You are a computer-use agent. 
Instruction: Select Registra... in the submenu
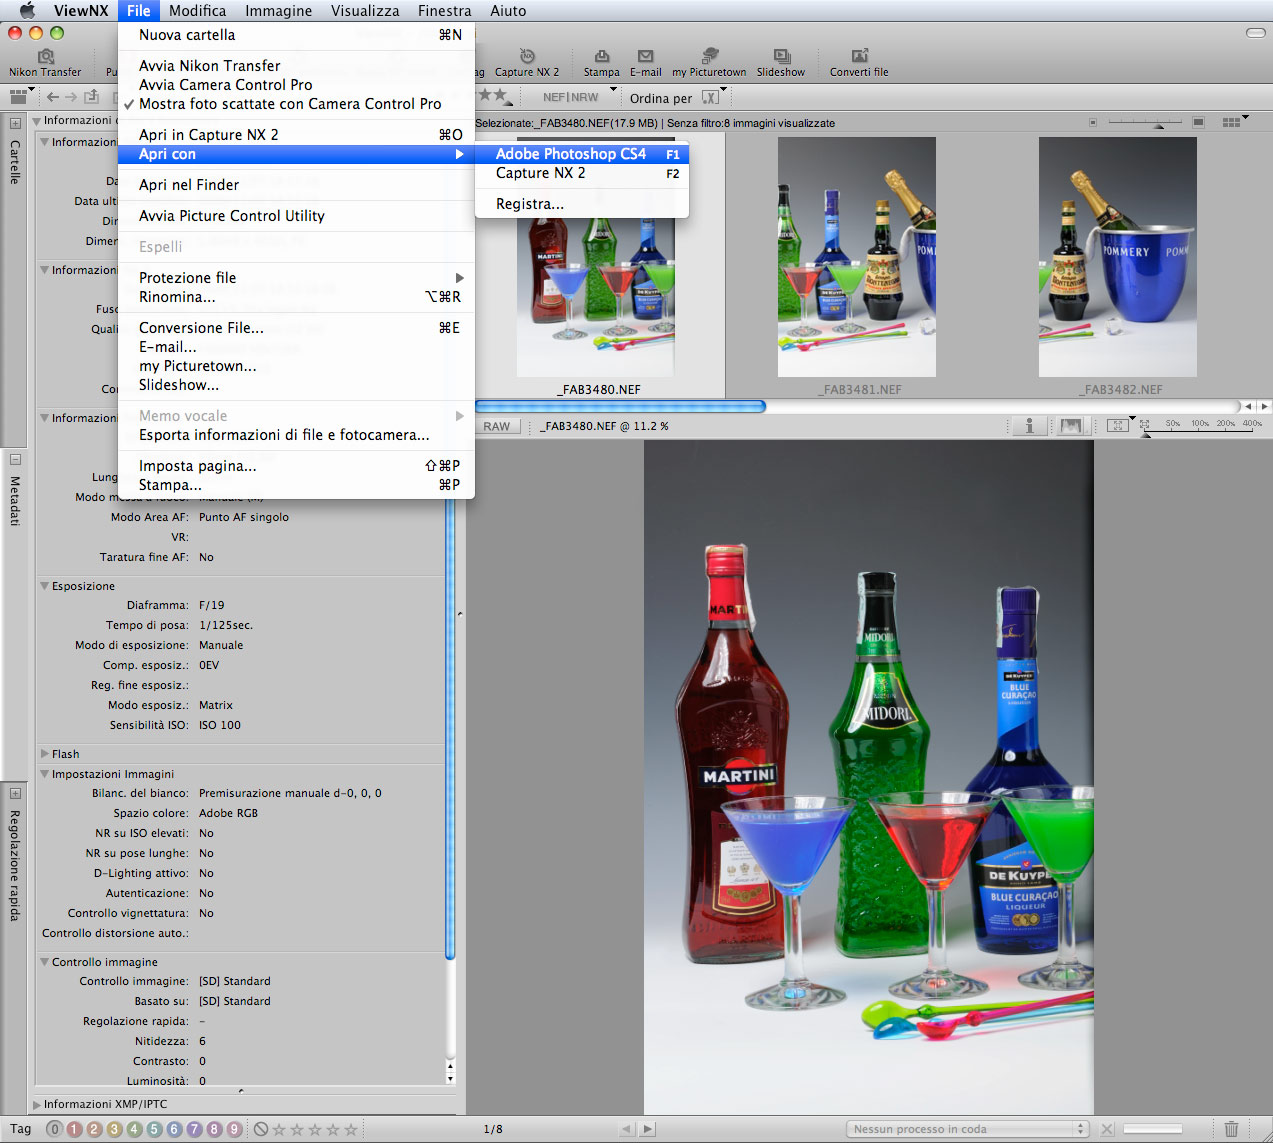pos(582,204)
